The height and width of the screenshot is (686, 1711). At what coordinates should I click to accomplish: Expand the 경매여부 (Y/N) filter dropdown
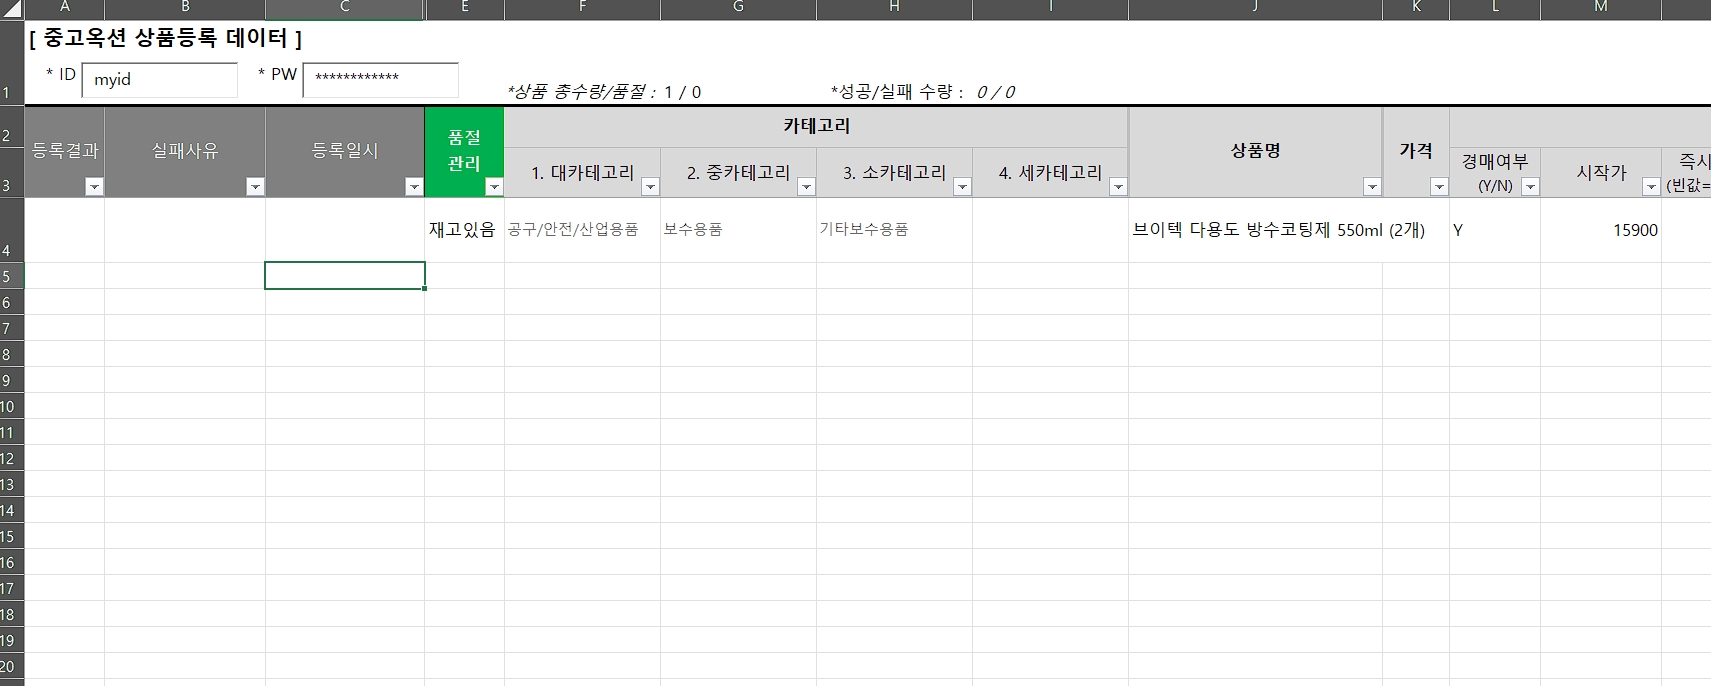(x=1530, y=187)
